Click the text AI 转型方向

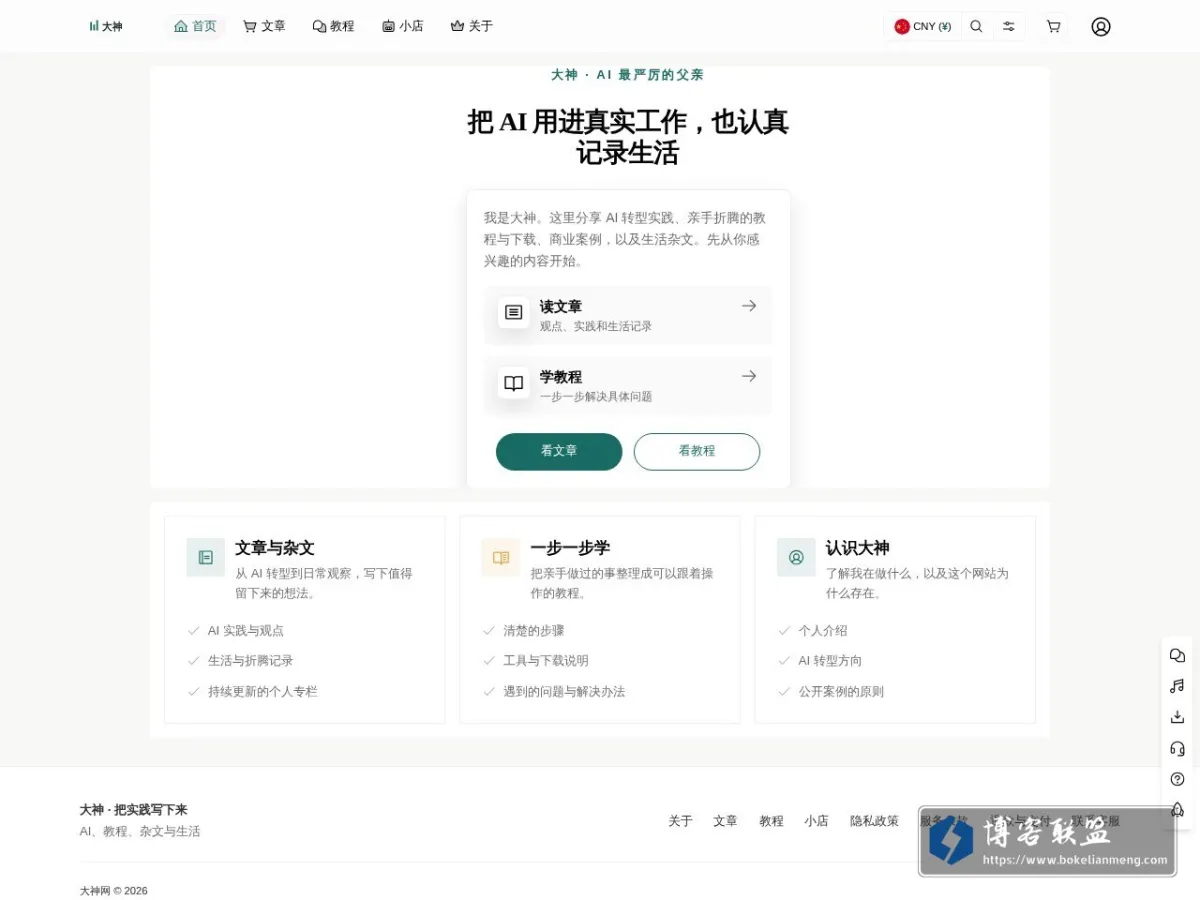pos(830,661)
